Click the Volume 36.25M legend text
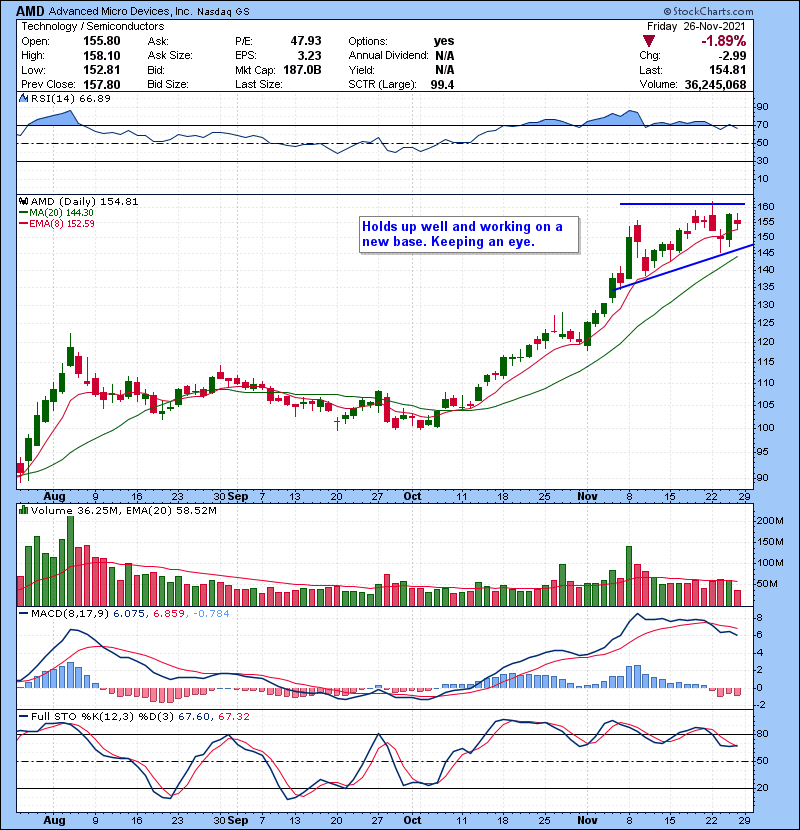Screen dimensions: 800x830 (x=75, y=510)
